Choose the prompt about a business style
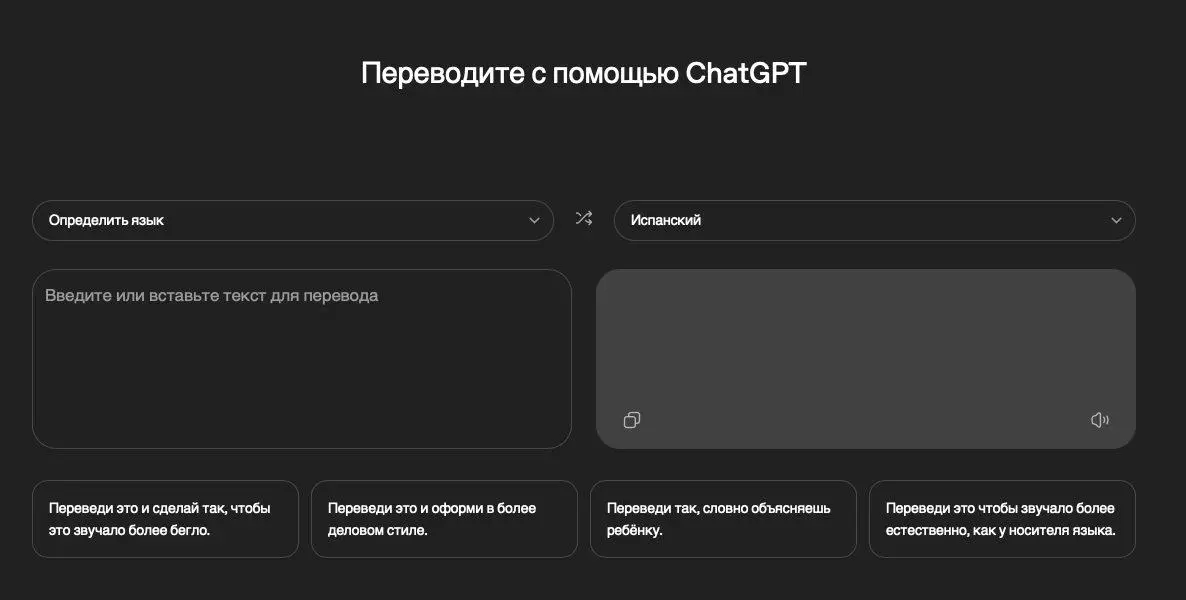The height and width of the screenshot is (600, 1186). point(444,519)
